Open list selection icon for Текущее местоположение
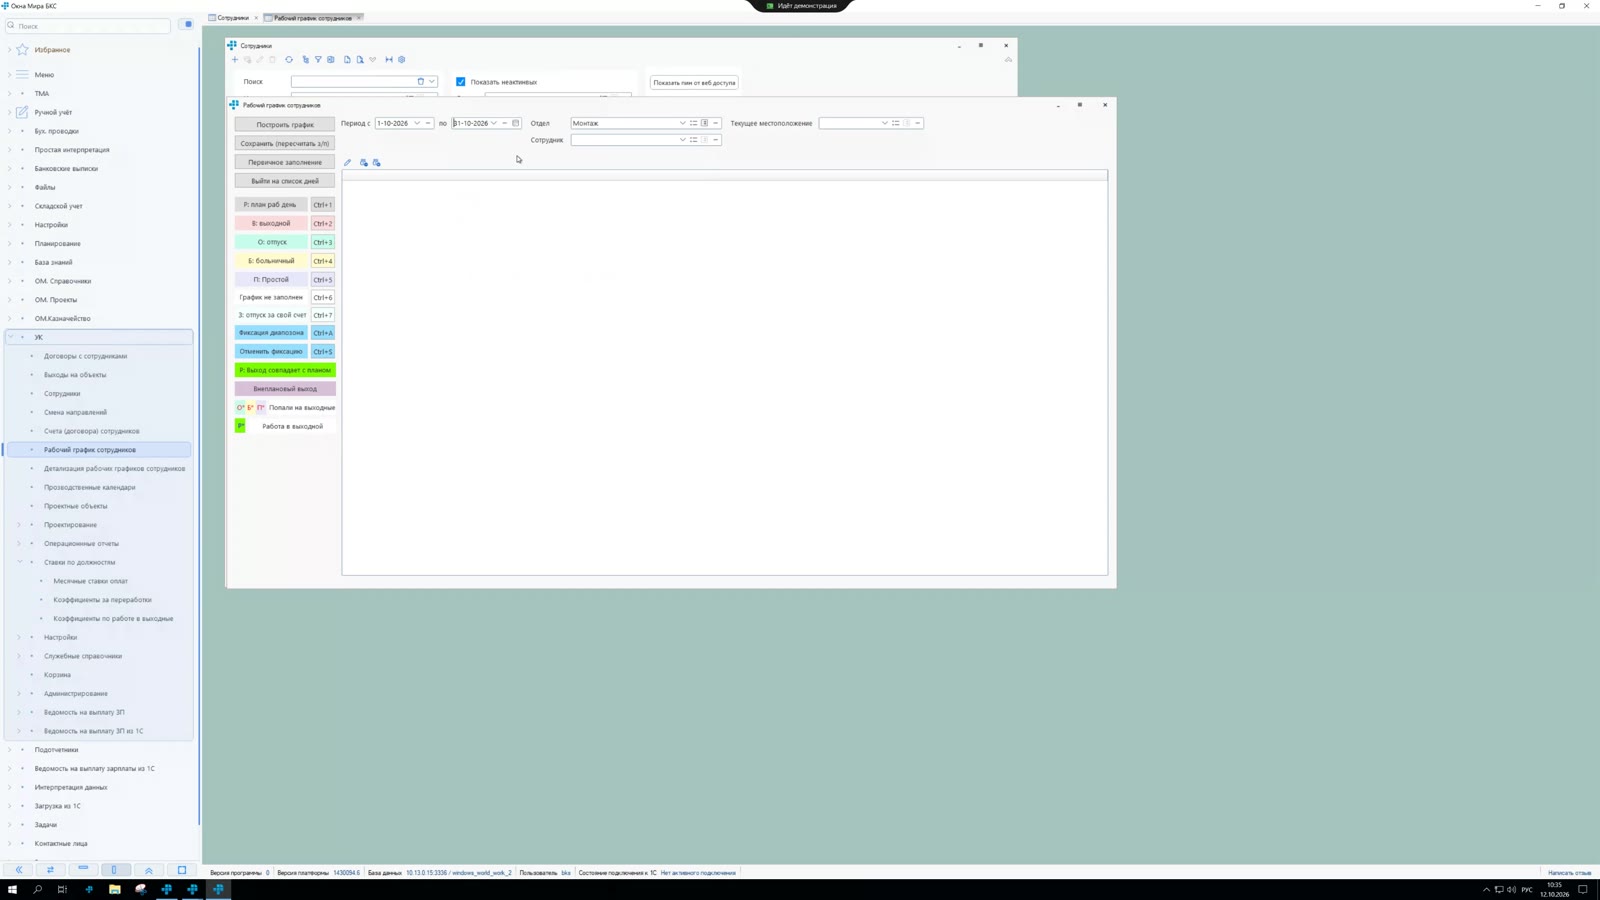This screenshot has height=900, width=1600. click(x=896, y=123)
